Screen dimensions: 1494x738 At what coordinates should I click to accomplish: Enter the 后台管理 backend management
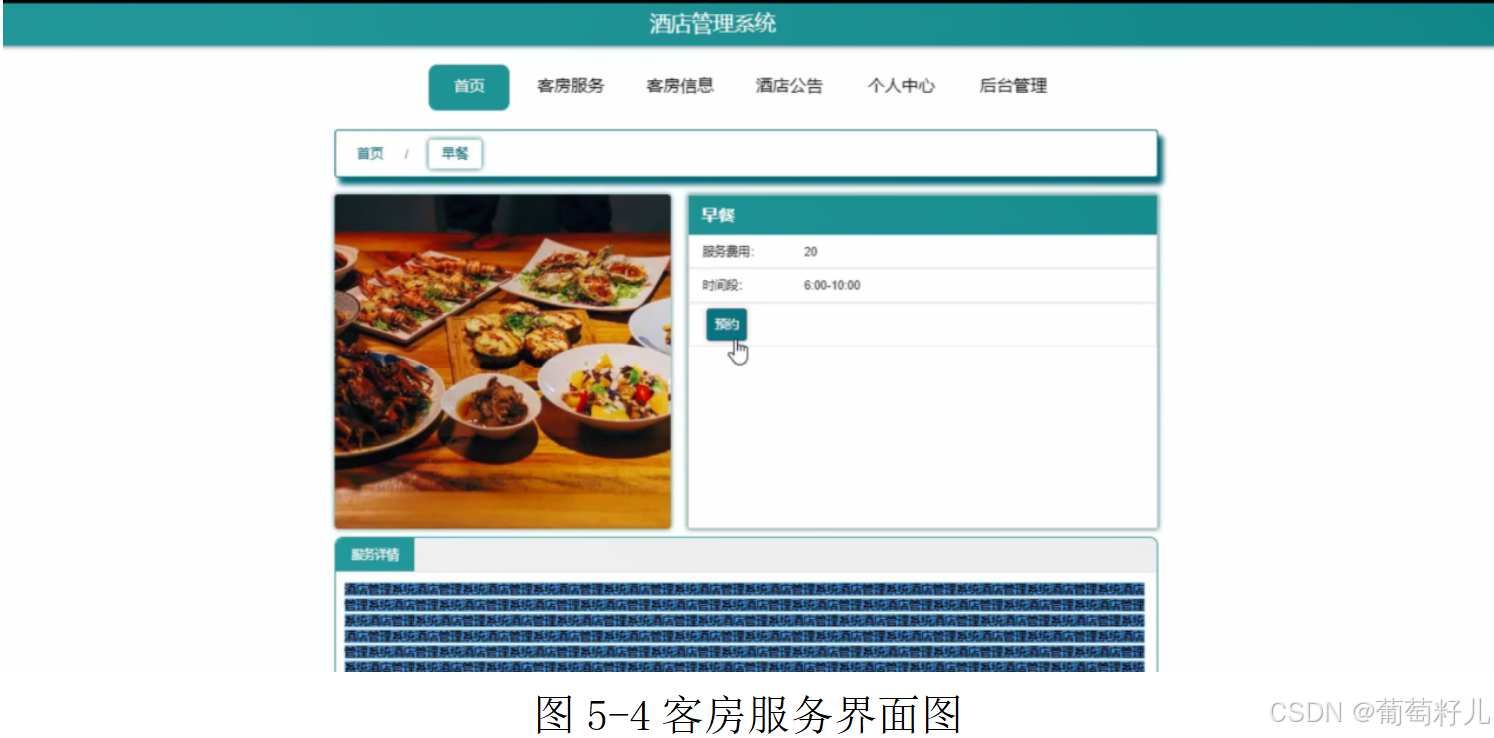1012,86
